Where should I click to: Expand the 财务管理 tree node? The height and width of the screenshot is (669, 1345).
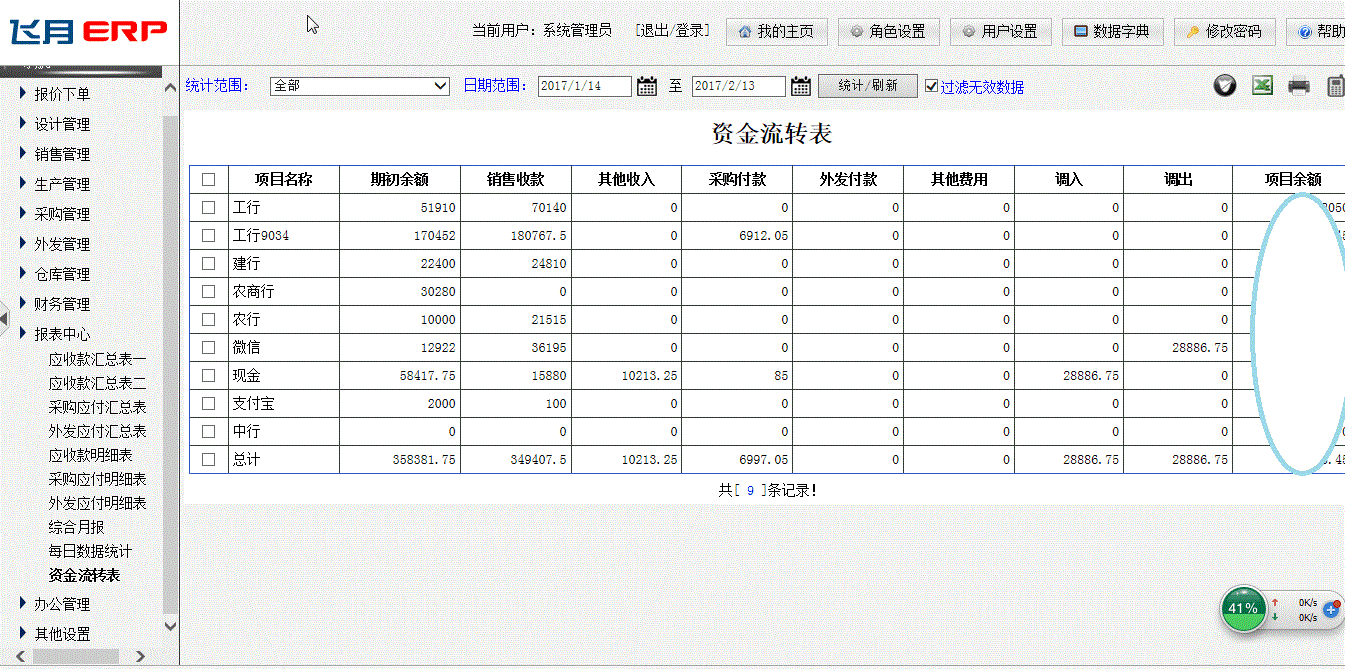[x=61, y=304]
